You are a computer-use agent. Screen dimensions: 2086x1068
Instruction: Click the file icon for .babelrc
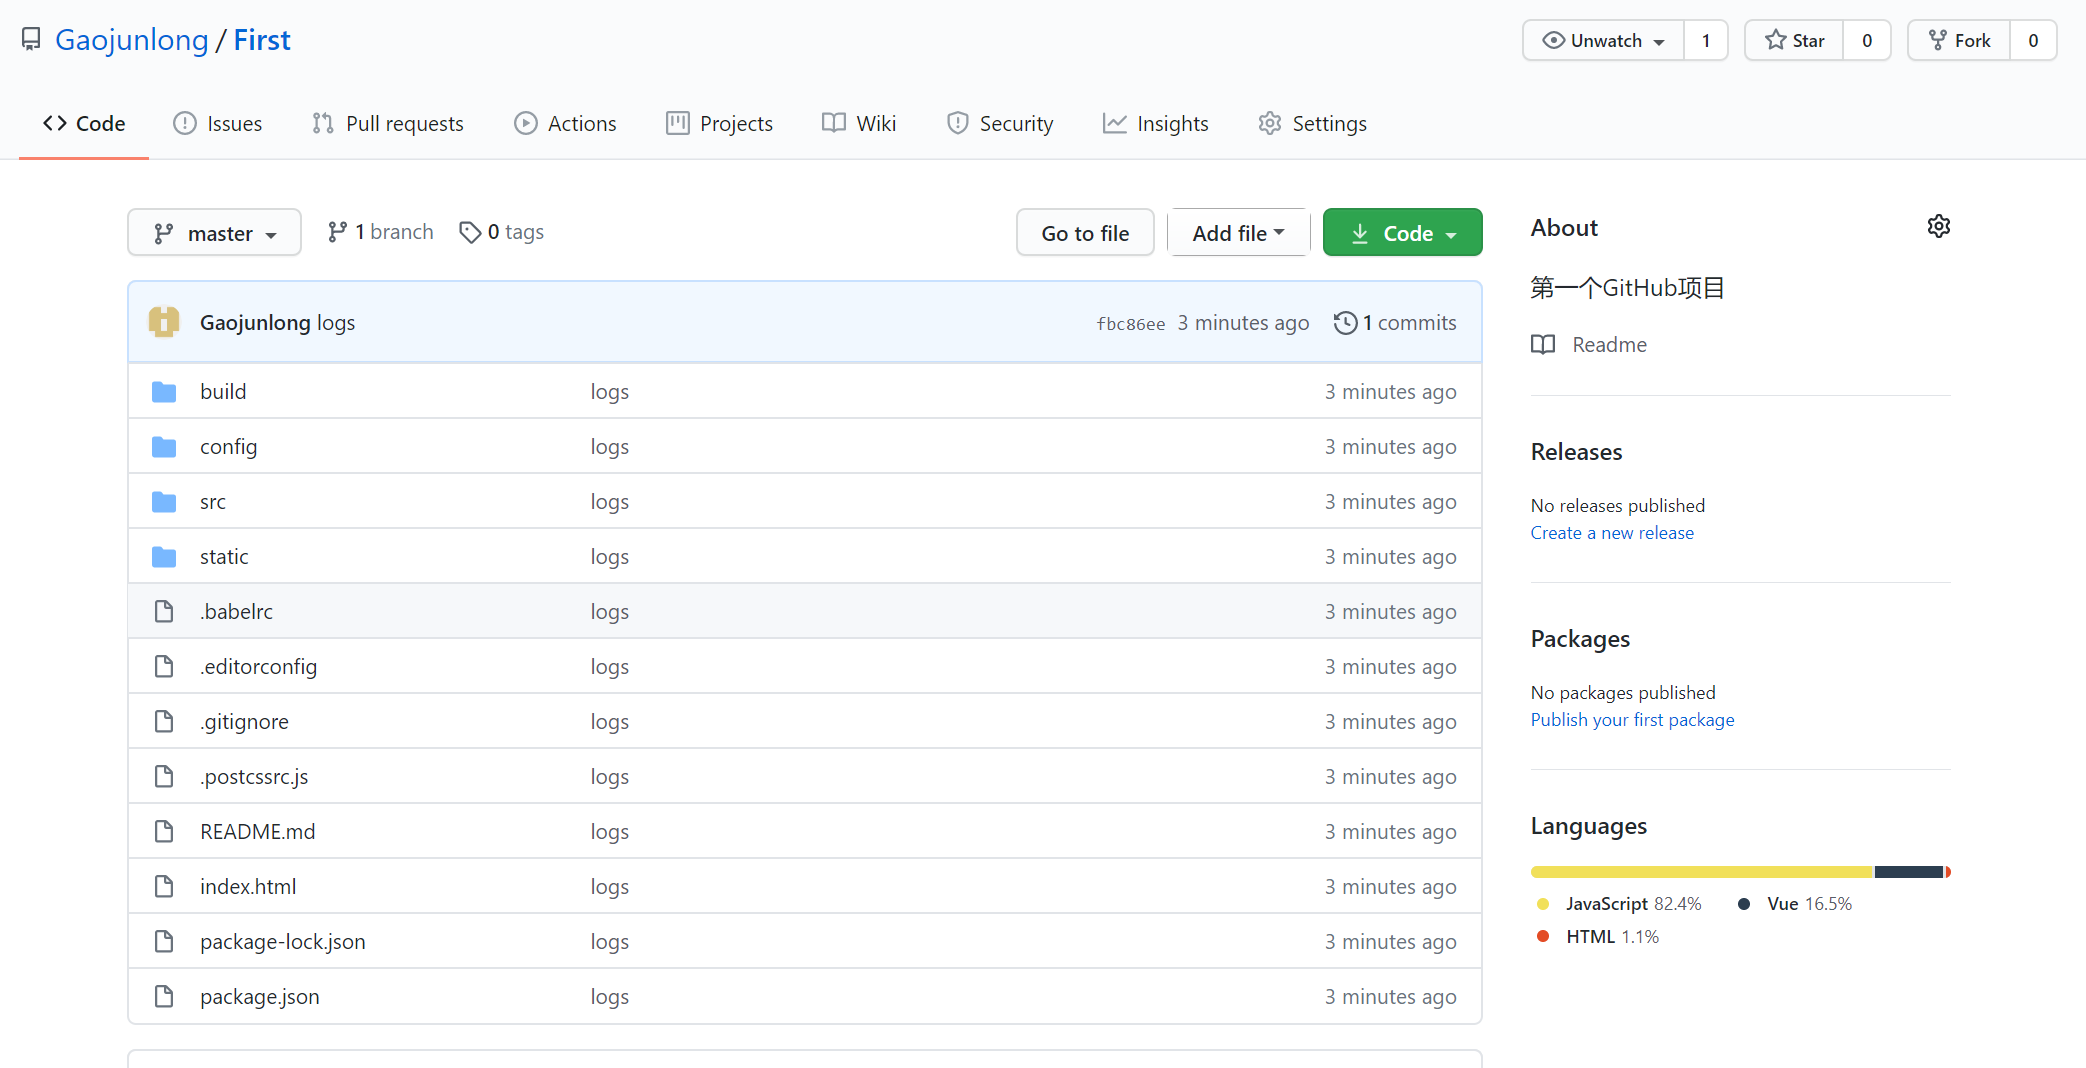click(164, 611)
